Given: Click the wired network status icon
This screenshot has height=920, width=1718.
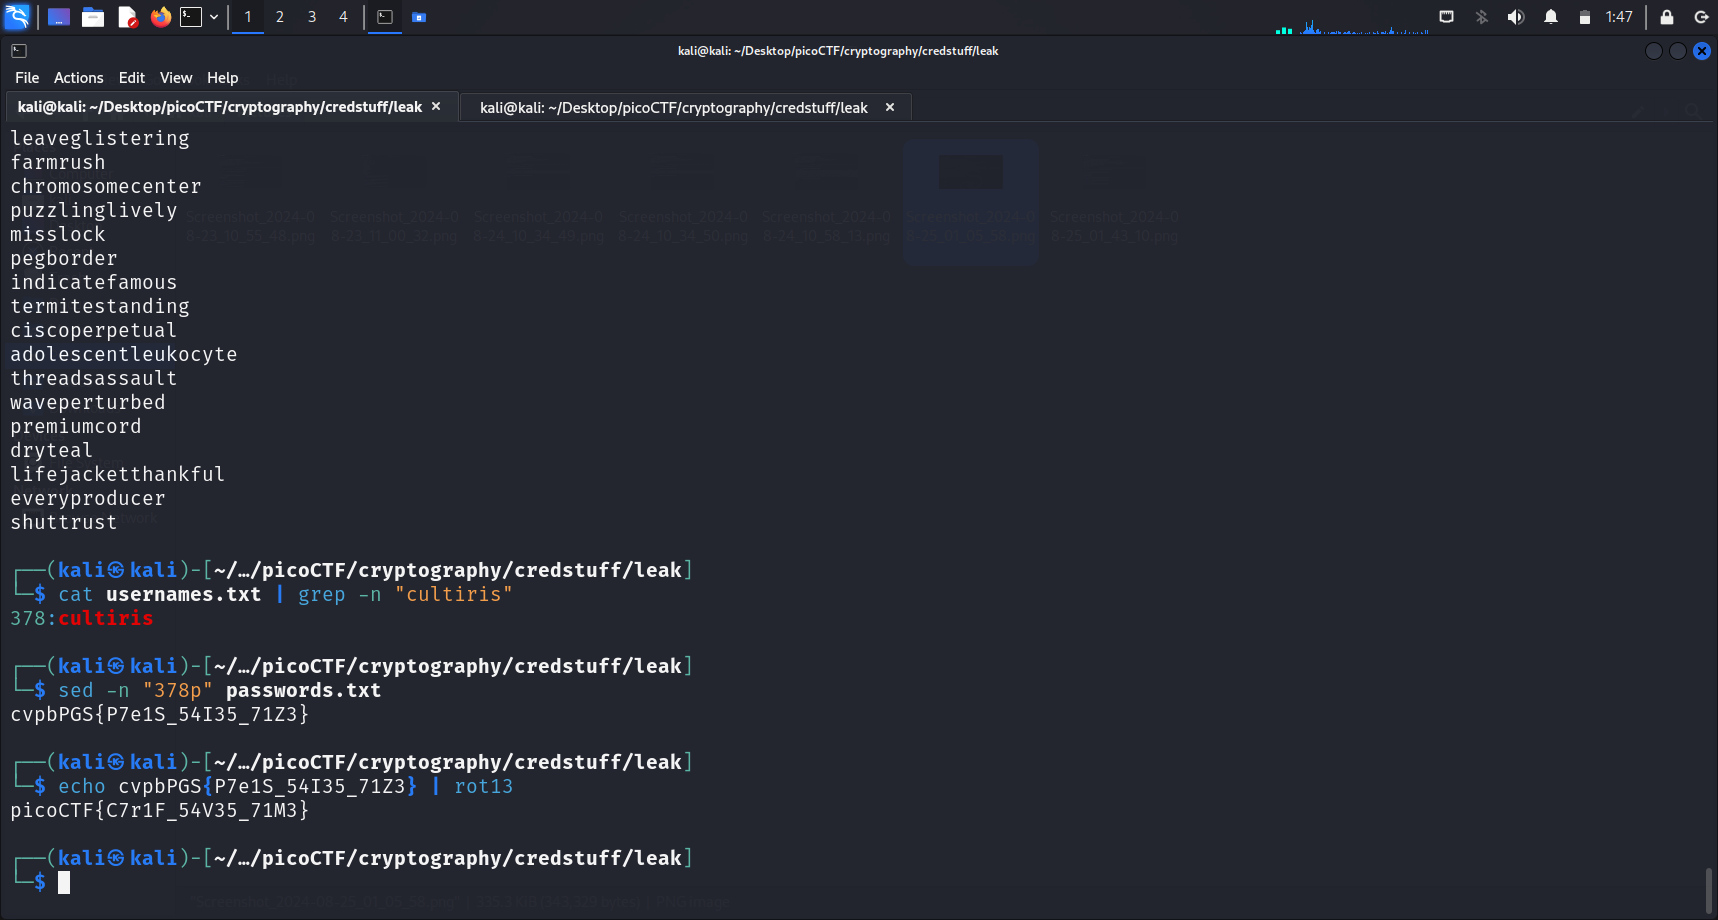Looking at the screenshot, I should tap(1446, 17).
